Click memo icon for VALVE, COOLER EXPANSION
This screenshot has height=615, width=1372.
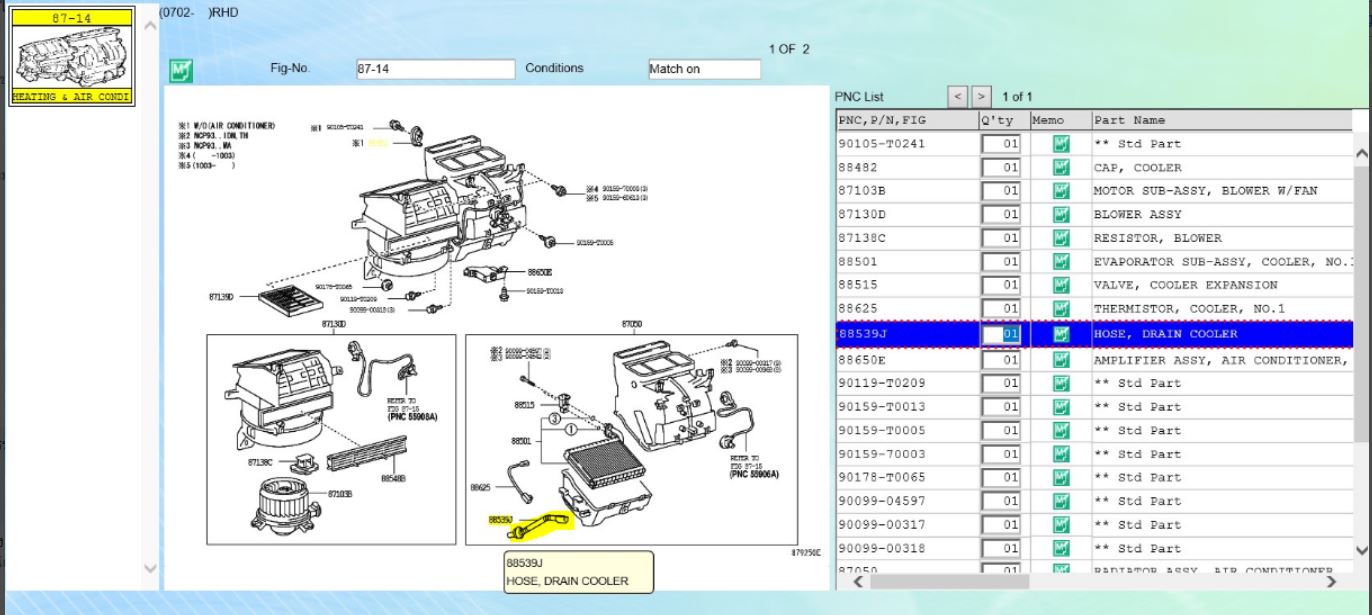tap(1061, 285)
